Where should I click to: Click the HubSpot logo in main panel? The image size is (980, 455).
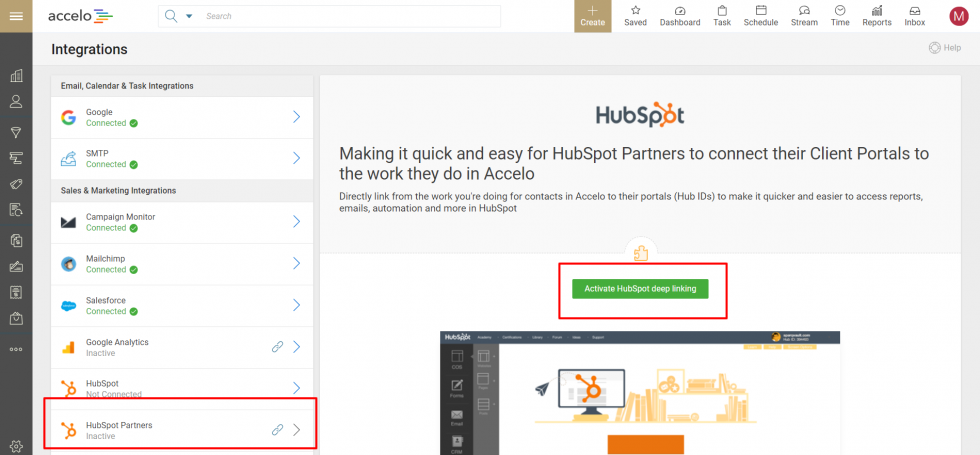pyautogui.click(x=640, y=114)
